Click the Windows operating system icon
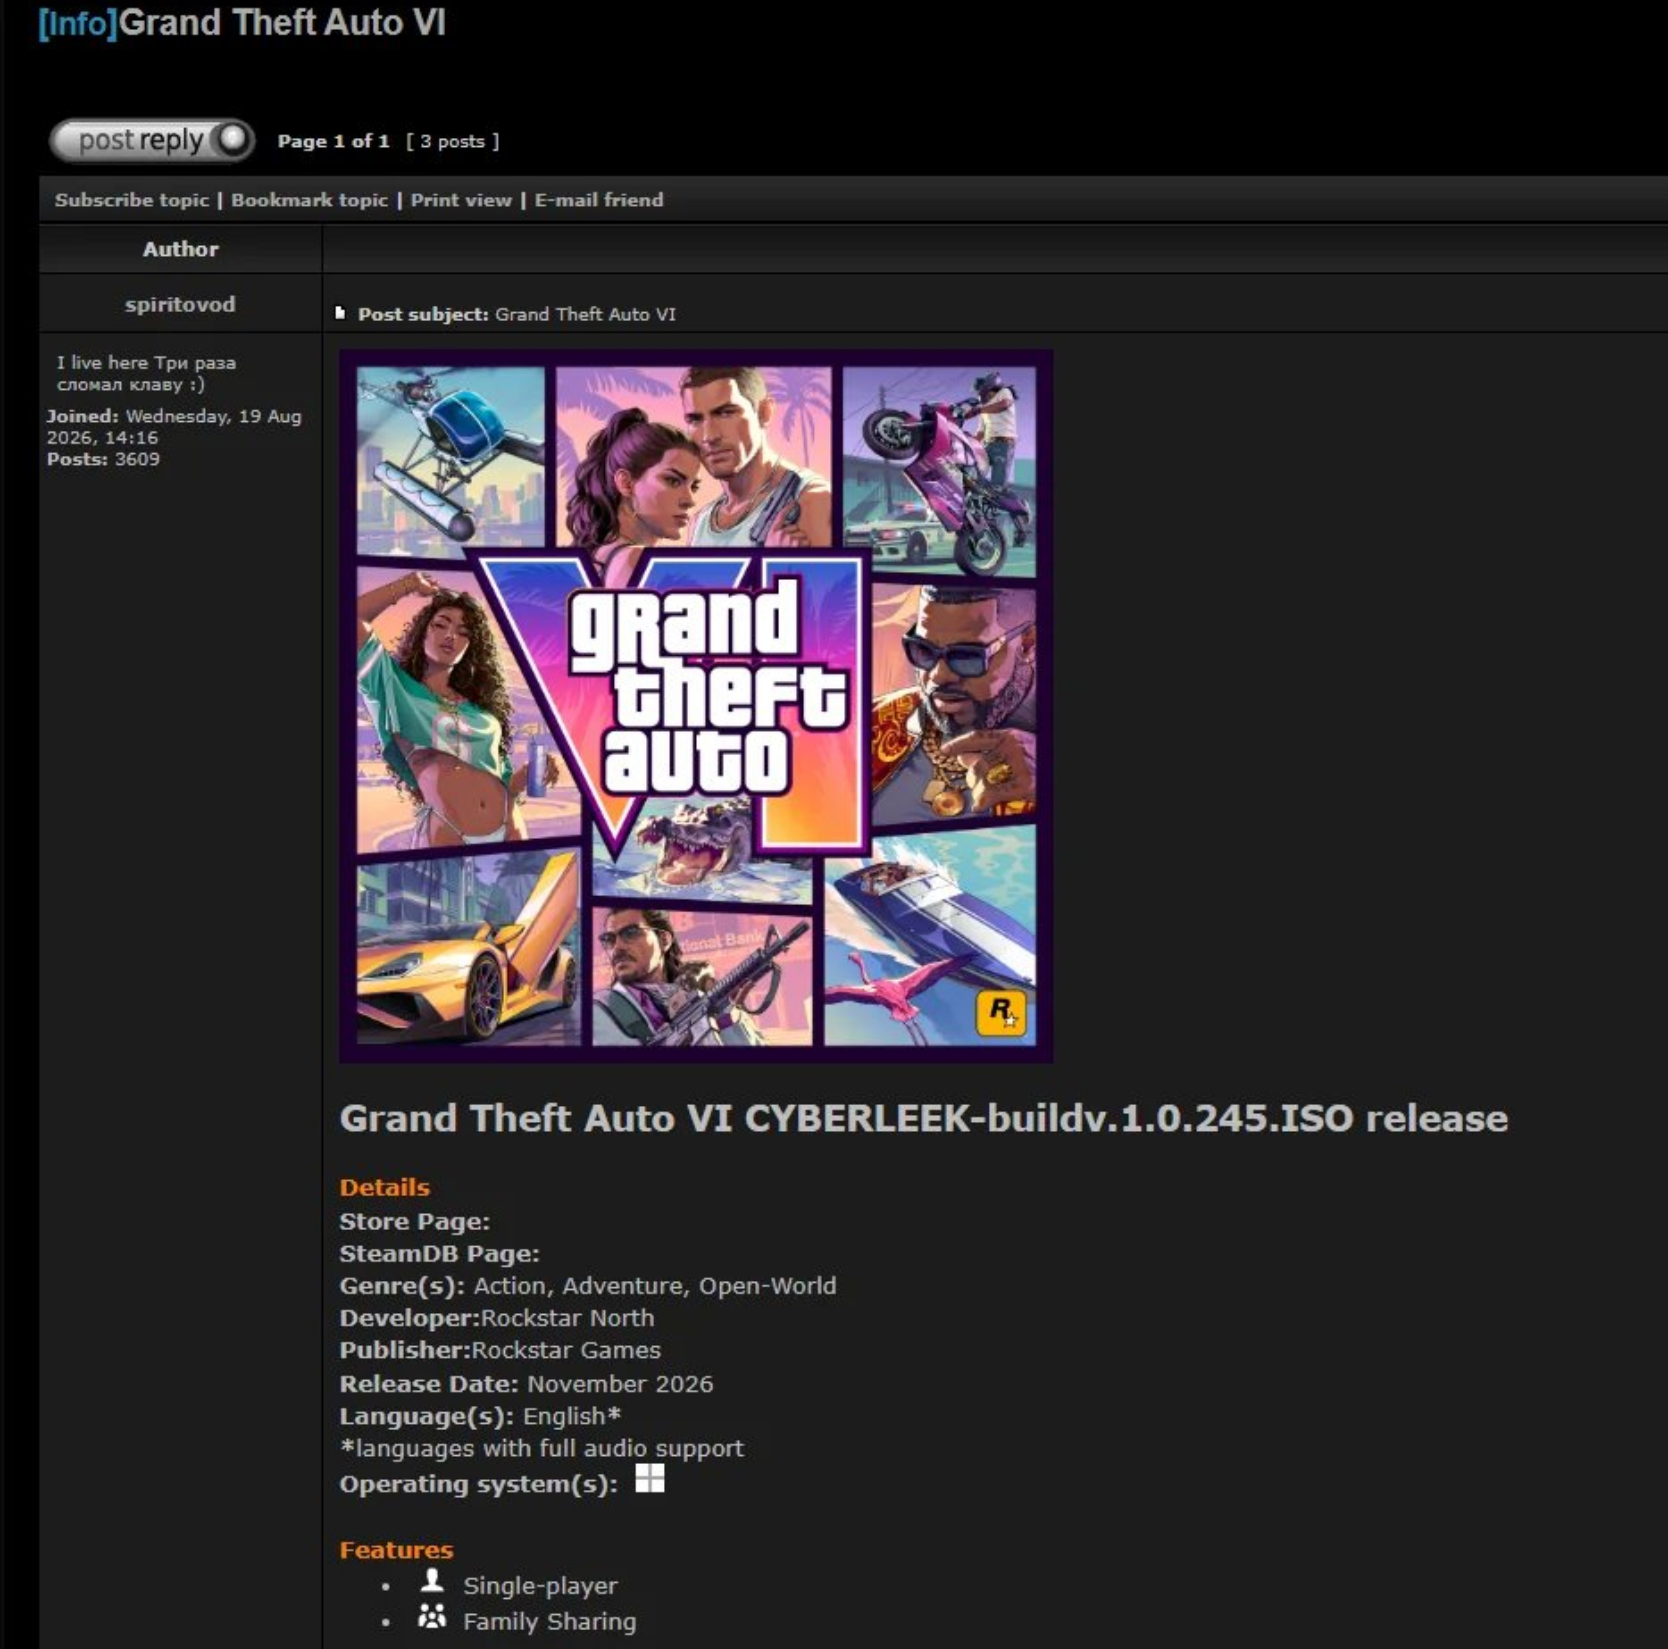This screenshot has height=1649, width=1668. click(650, 1479)
